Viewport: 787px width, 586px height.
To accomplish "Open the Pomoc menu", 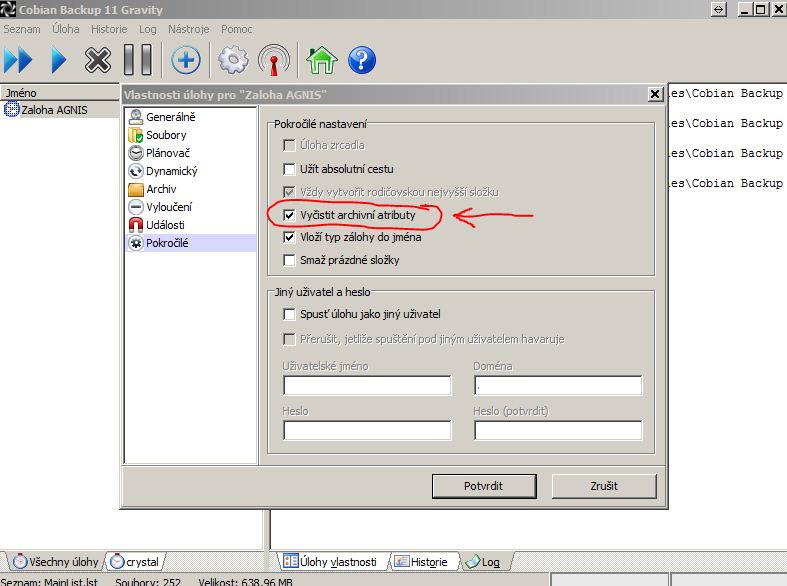I will pos(236,29).
